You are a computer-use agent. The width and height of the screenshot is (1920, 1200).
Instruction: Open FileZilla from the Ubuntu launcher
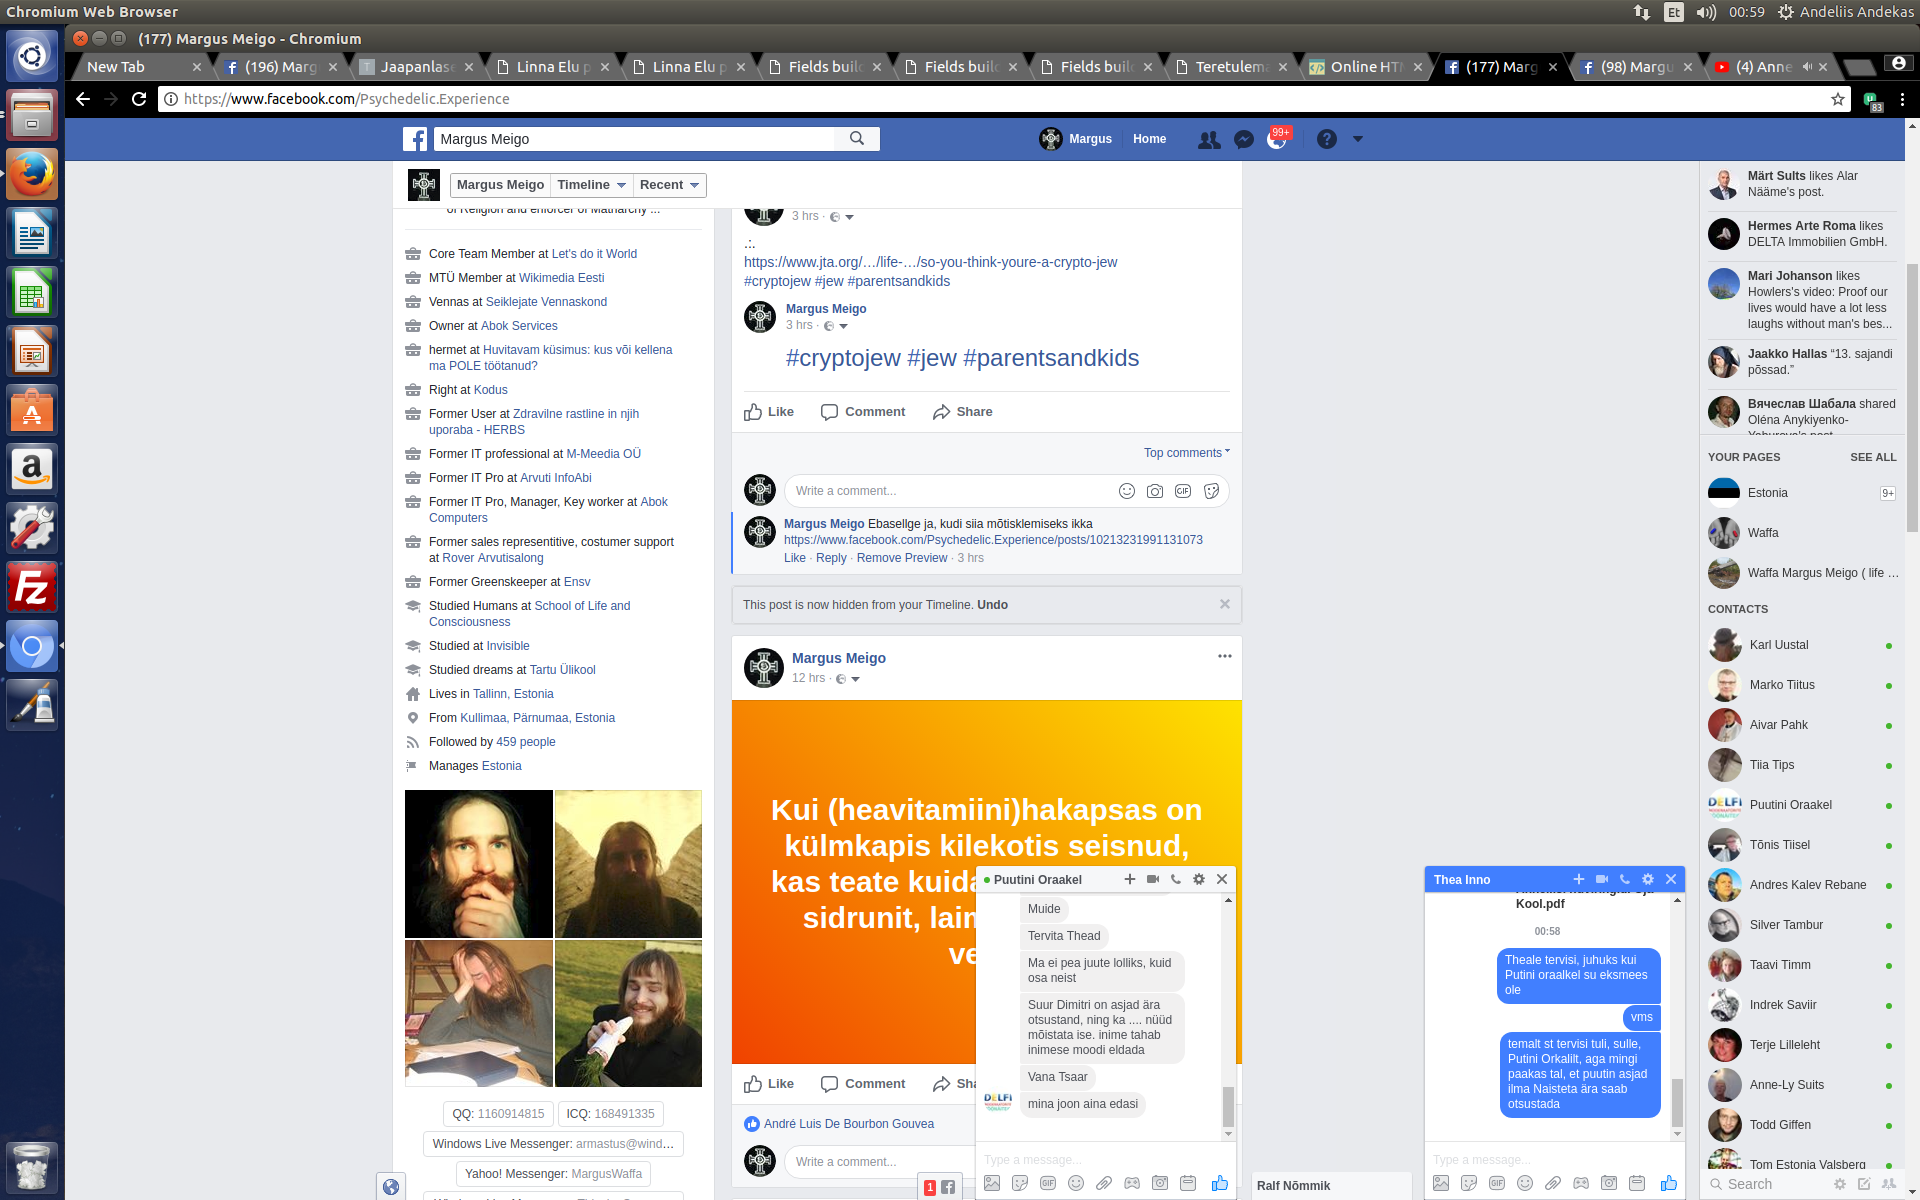[x=32, y=587]
